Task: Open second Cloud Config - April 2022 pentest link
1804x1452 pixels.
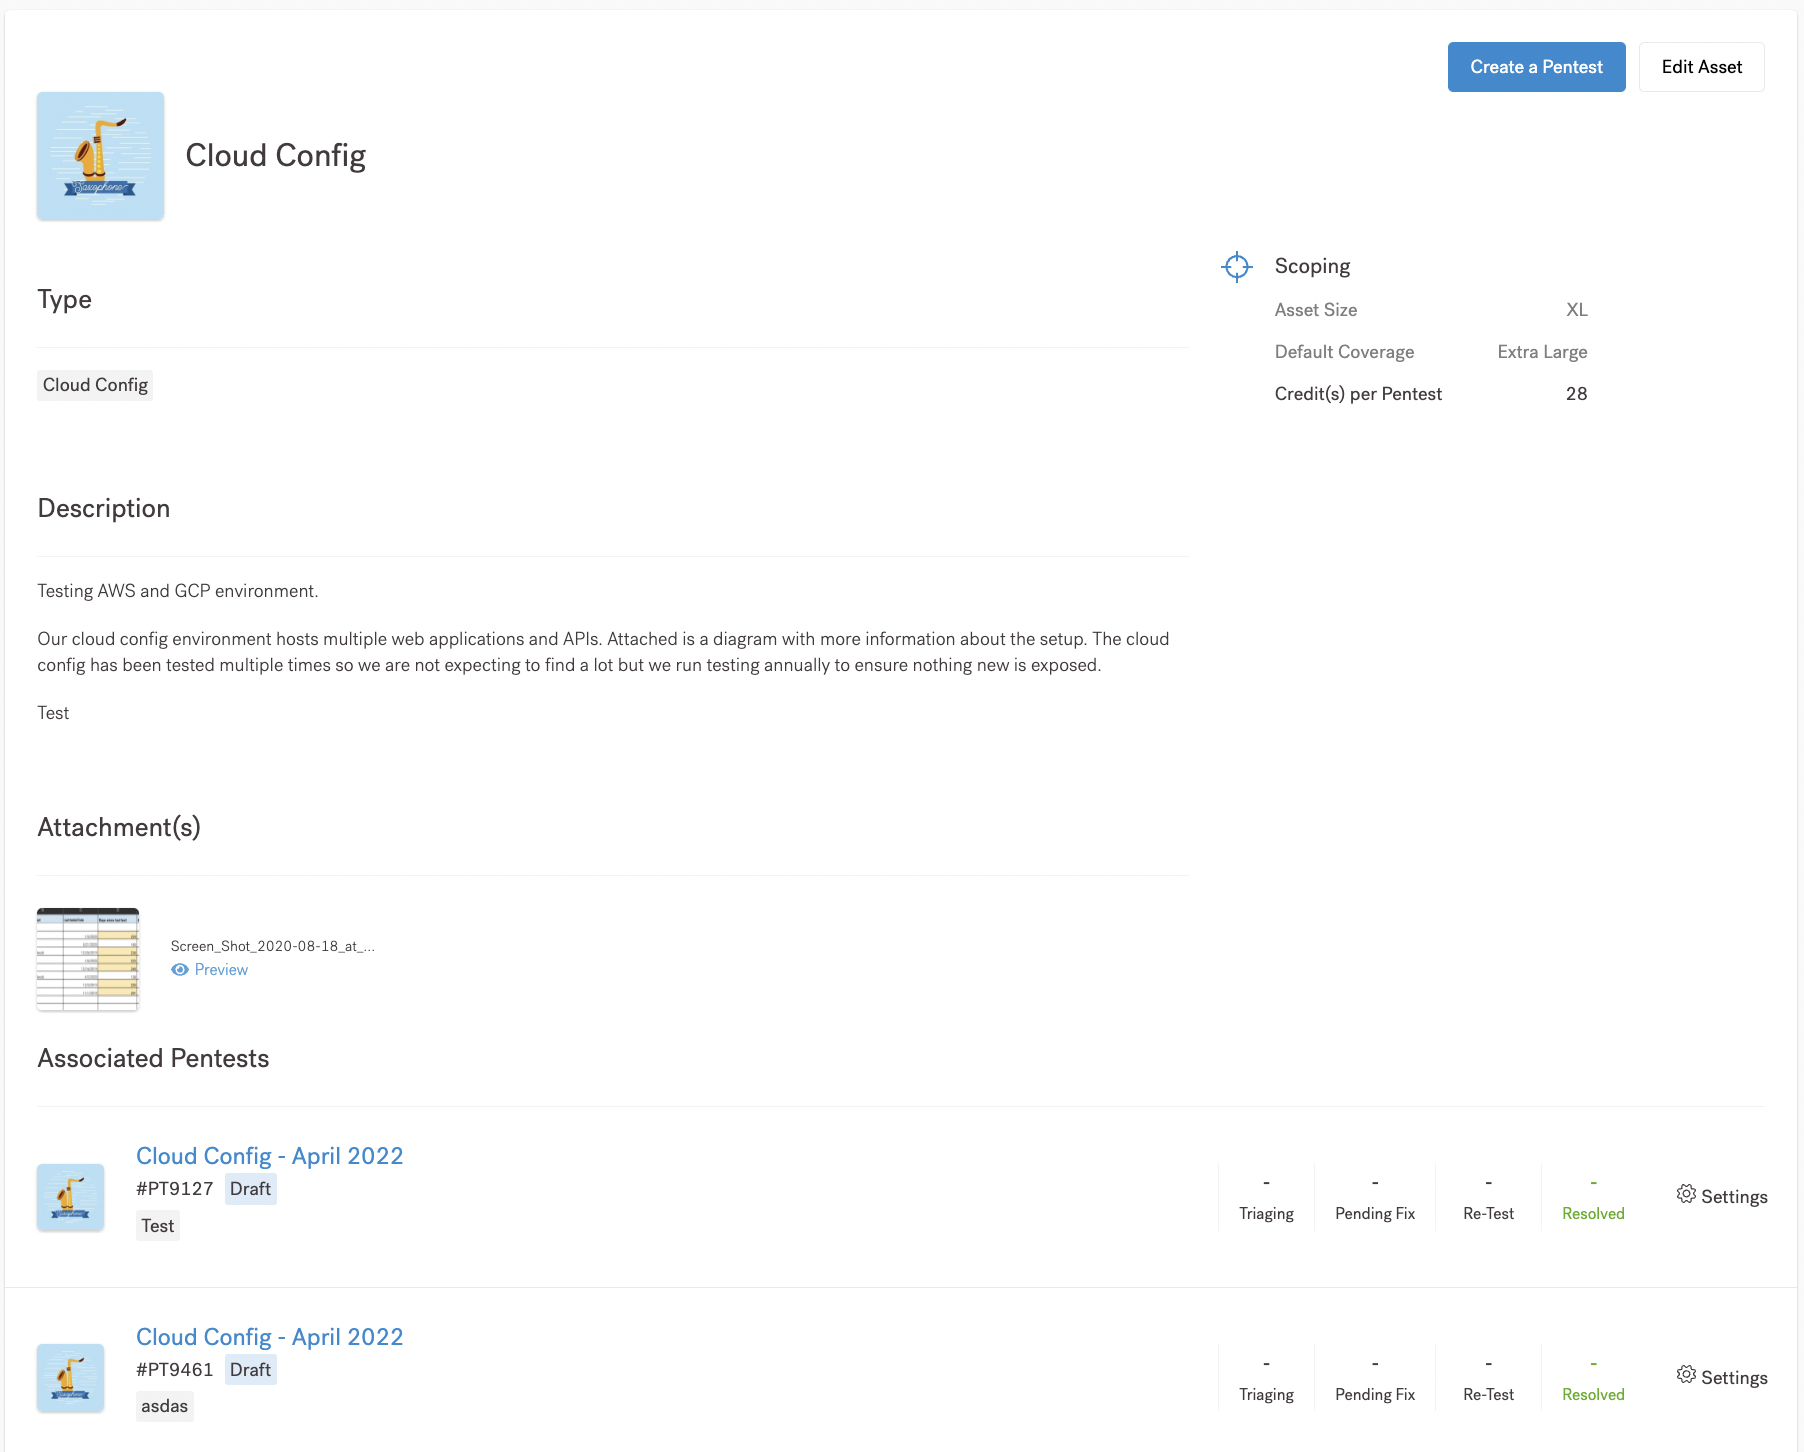Action: point(270,1337)
